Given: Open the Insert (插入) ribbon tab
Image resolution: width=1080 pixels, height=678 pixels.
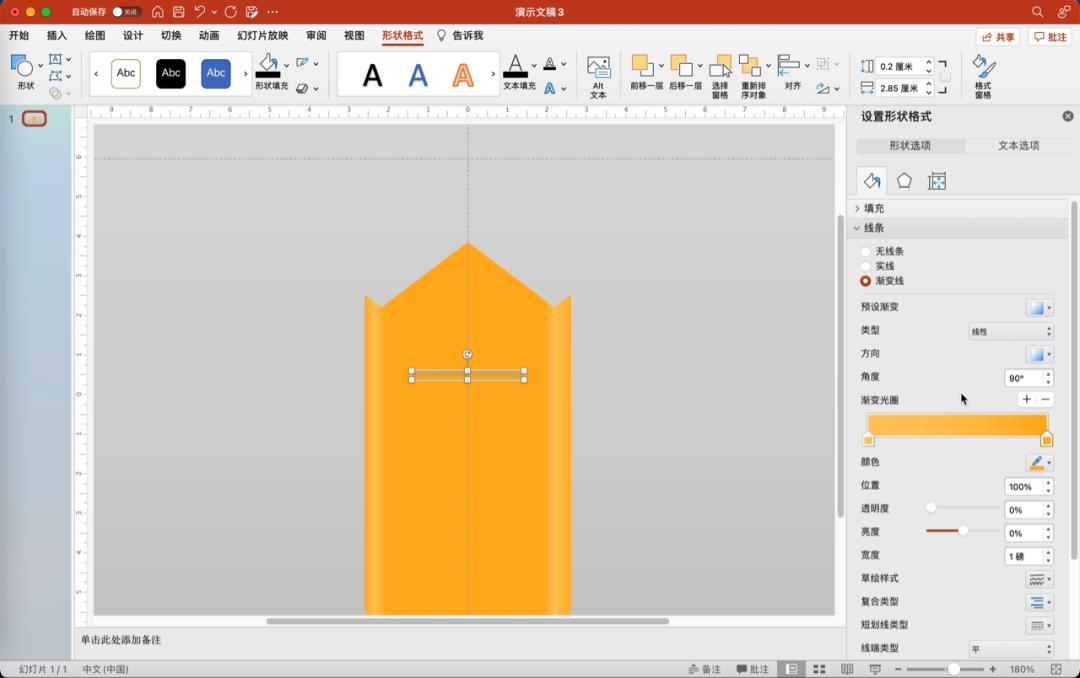Looking at the screenshot, I should pos(57,36).
